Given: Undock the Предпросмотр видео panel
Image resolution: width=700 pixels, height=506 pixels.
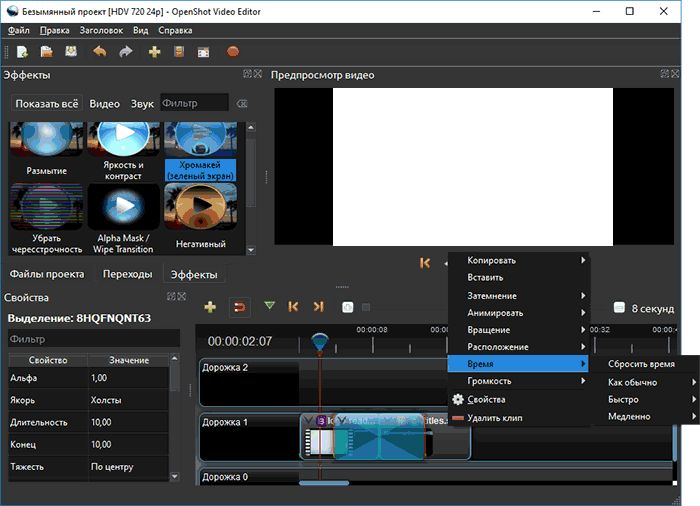Looking at the screenshot, I should point(665,74).
